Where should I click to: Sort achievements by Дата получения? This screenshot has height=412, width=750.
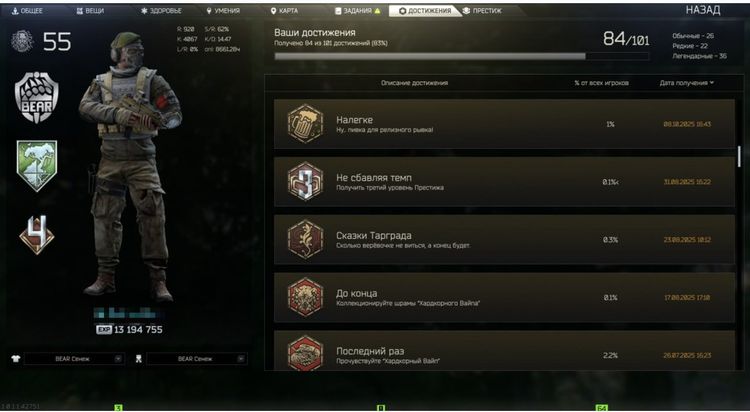pos(686,83)
